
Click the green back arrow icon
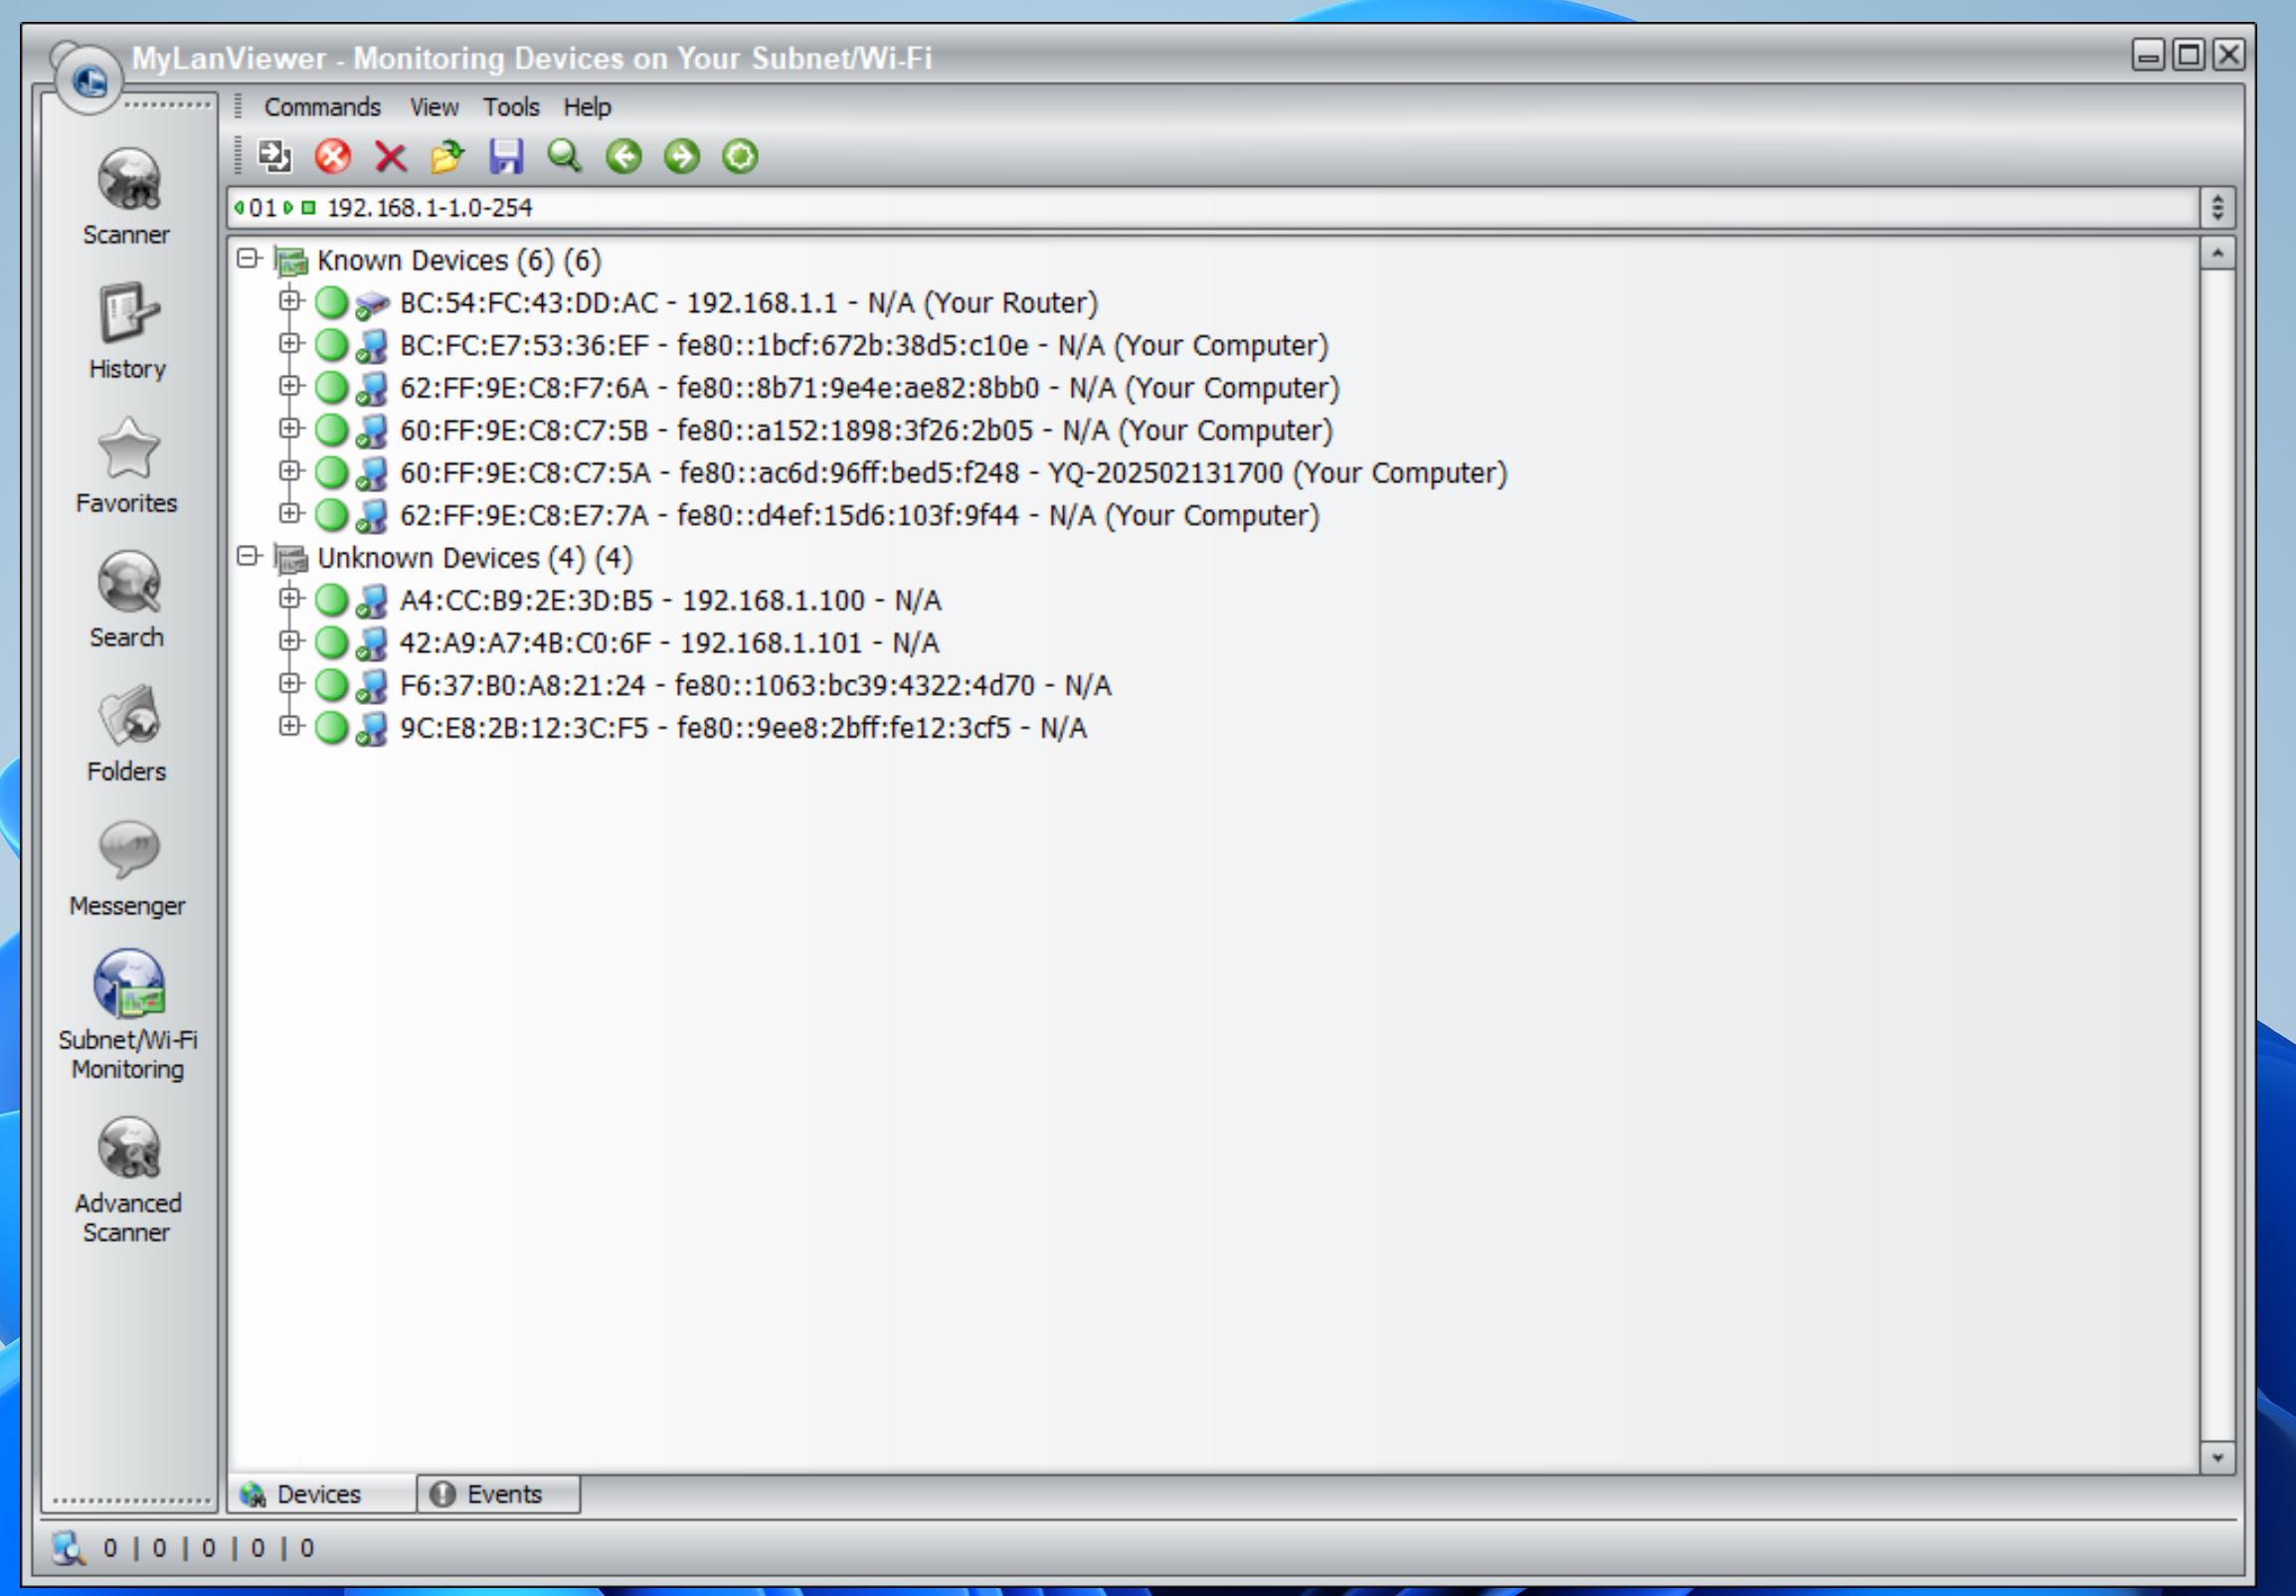pos(624,156)
